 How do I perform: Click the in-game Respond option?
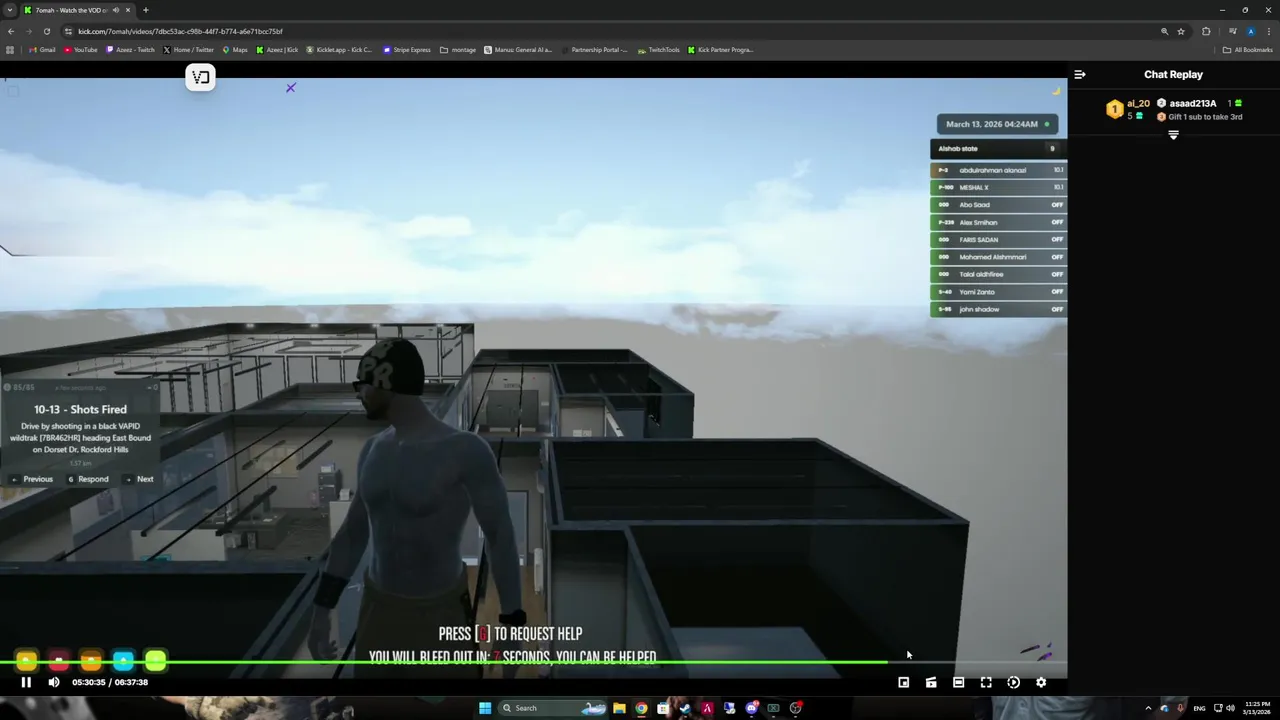click(x=93, y=479)
